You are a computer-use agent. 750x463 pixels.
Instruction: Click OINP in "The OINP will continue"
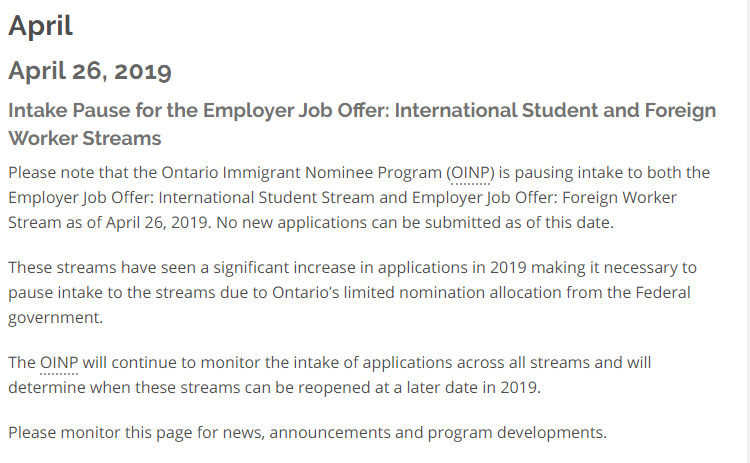pyautogui.click(x=59, y=362)
